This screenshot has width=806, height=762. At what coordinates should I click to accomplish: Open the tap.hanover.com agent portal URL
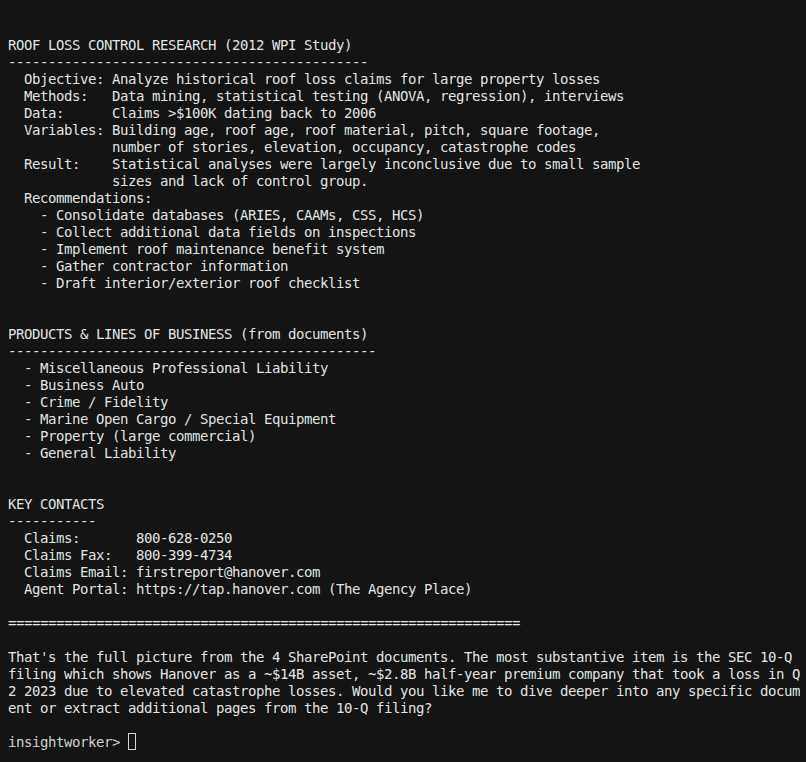(x=228, y=589)
